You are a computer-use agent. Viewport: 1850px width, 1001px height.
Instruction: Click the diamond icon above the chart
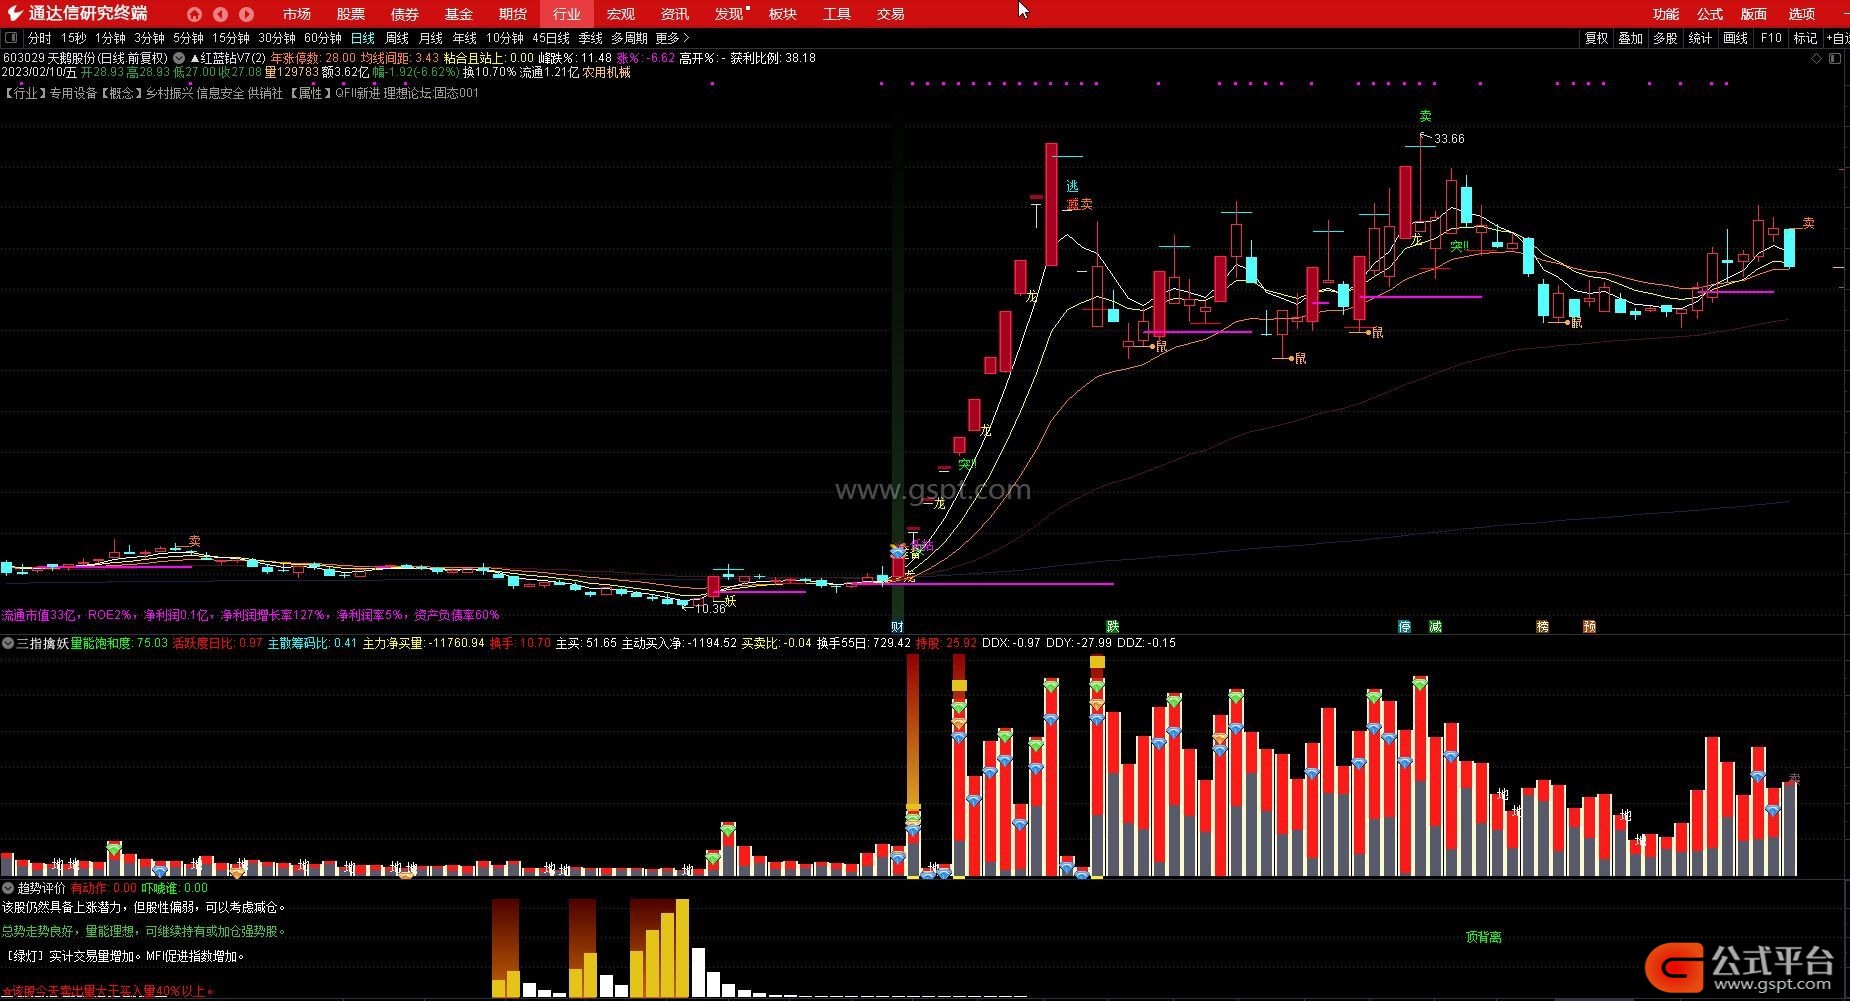1817,59
